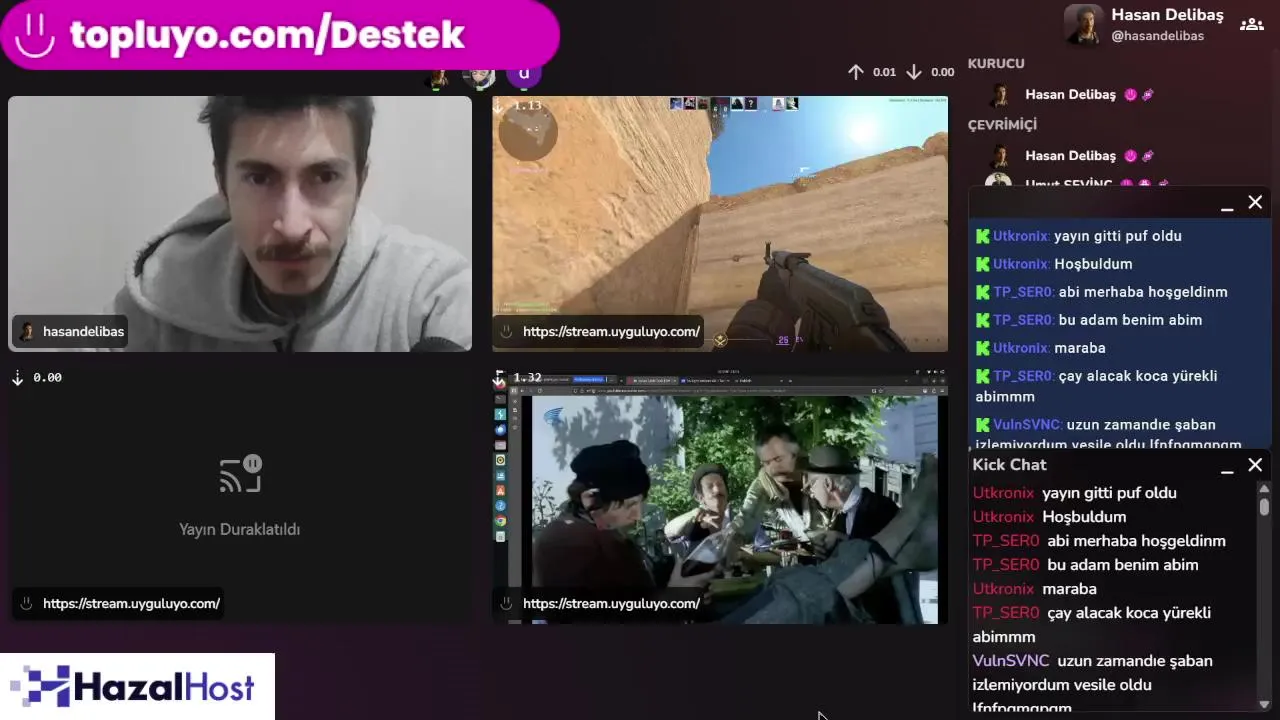Open the members list people icon

1251,25
